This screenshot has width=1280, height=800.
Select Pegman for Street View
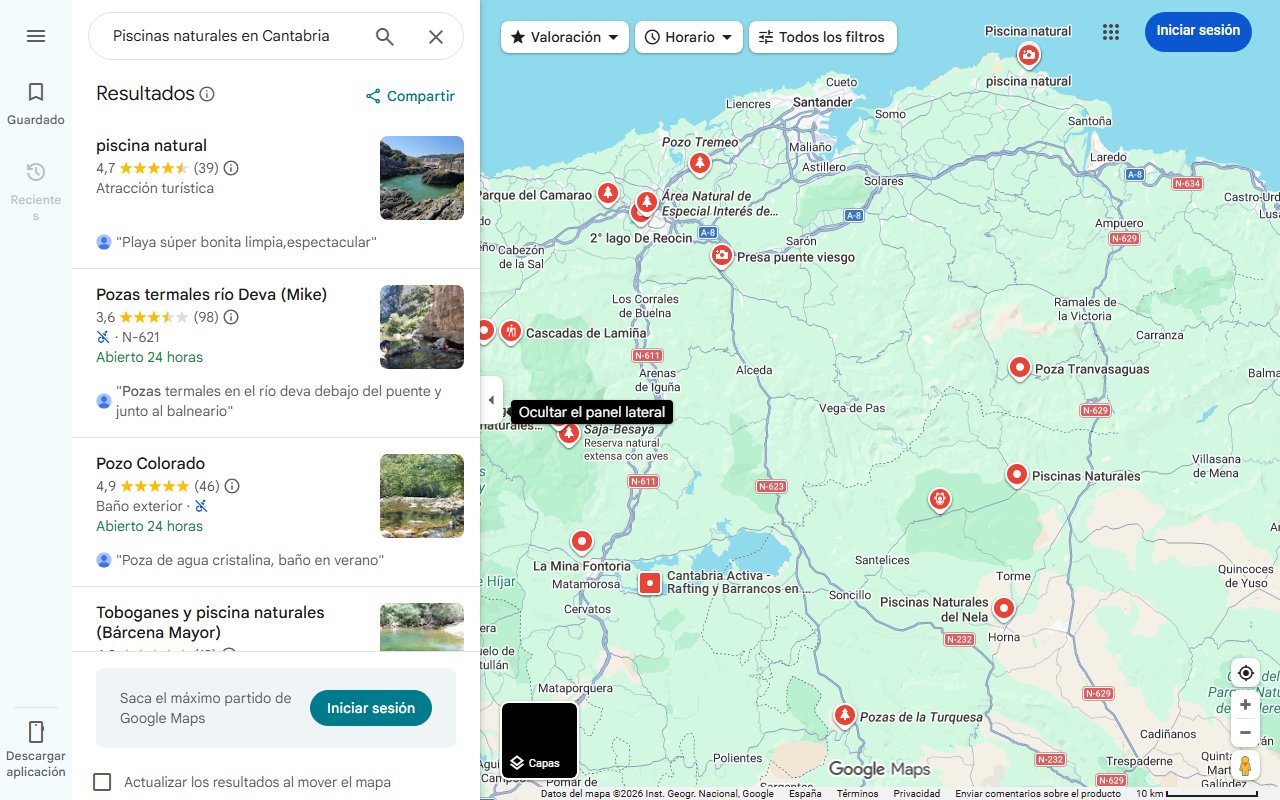(1245, 765)
